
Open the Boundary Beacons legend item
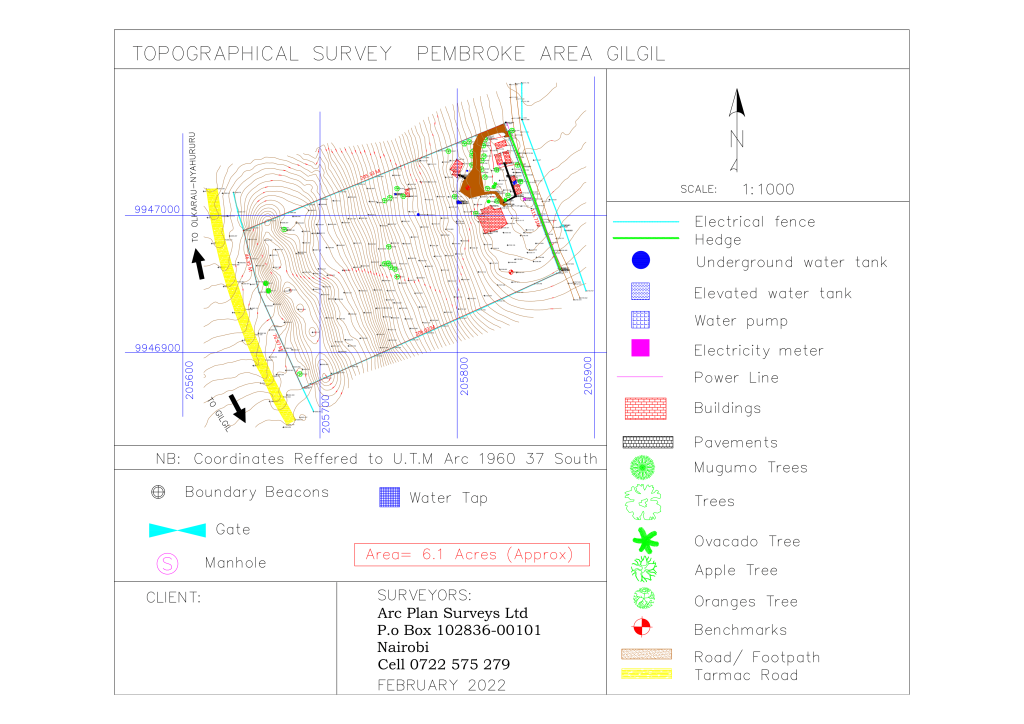[158, 492]
